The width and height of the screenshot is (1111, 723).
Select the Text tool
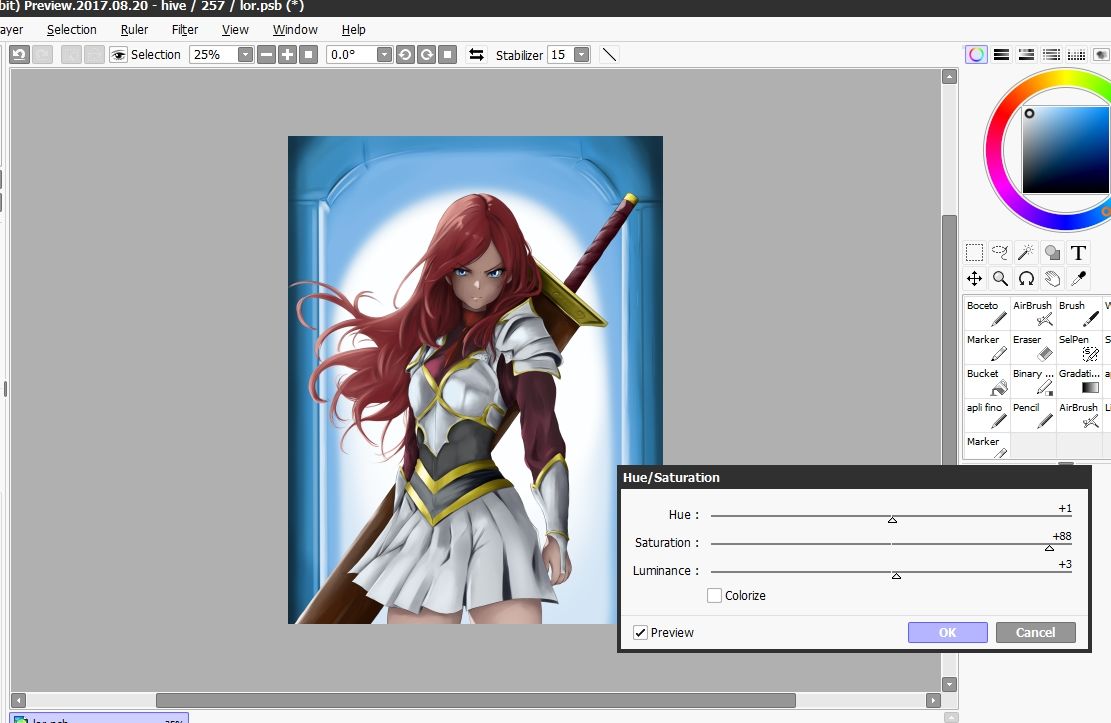coord(1078,252)
